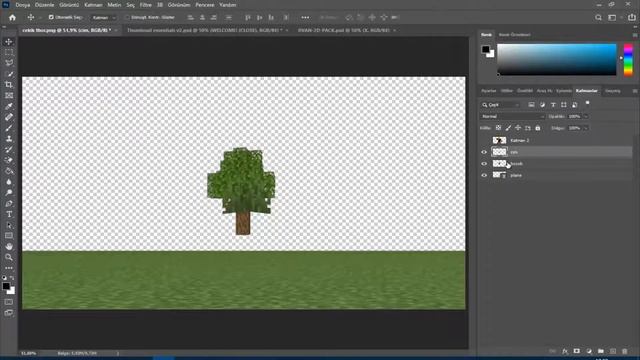This screenshot has height=360, width=640.
Task: Switch to the Katmanlar panel tab
Action: pos(587,91)
